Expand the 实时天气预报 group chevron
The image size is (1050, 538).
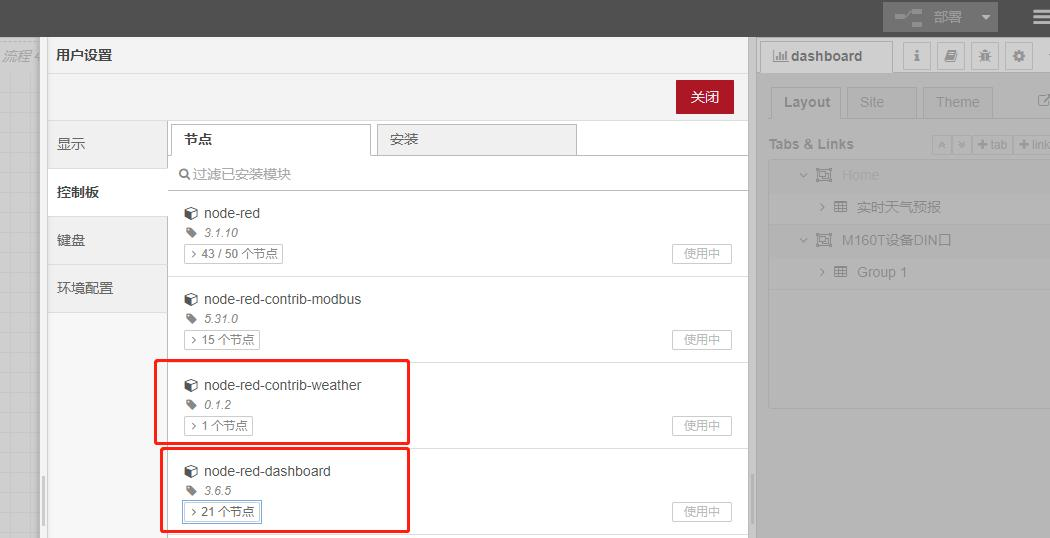[x=822, y=207]
